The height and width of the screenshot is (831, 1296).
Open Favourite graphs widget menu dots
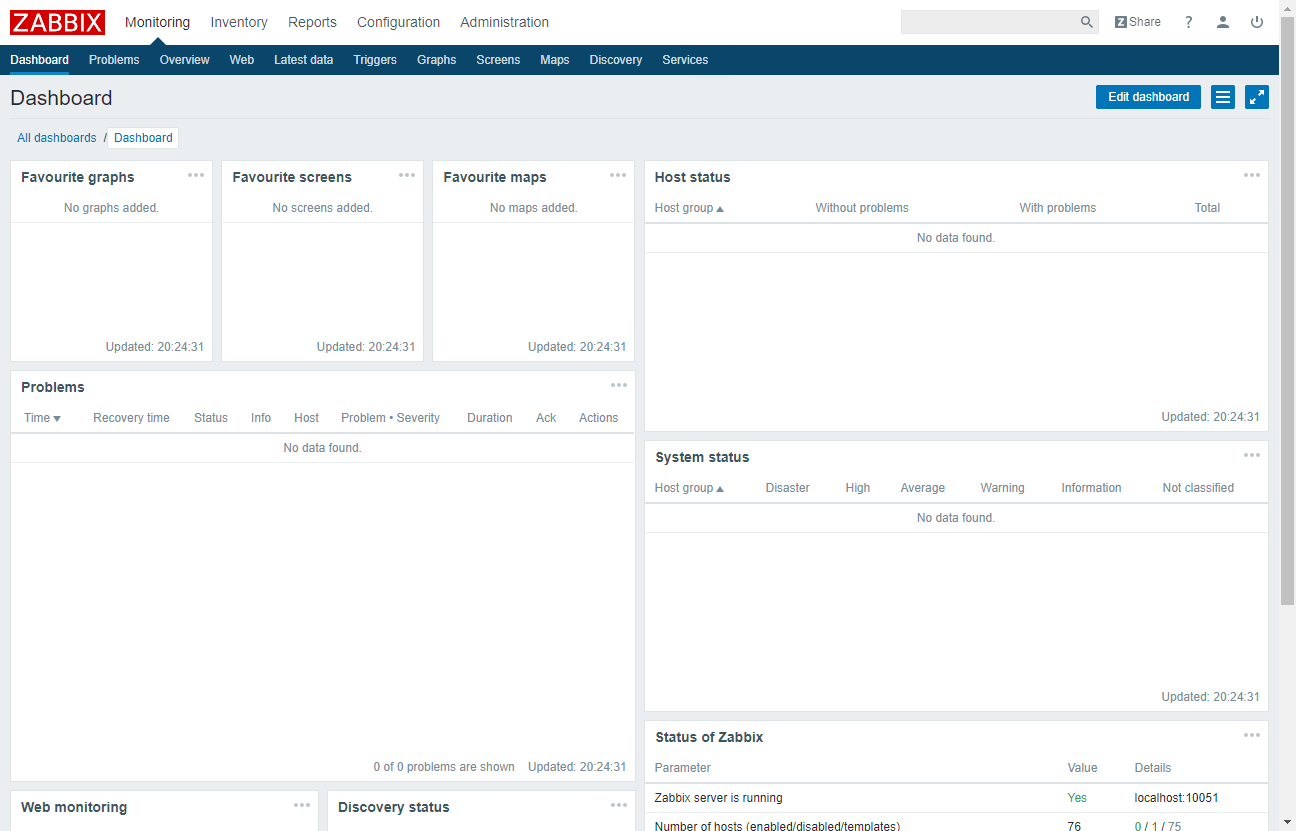tap(196, 175)
